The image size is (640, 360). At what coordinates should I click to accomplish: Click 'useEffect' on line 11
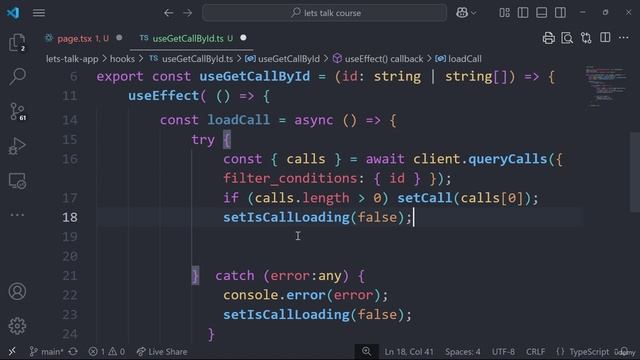tap(163, 96)
